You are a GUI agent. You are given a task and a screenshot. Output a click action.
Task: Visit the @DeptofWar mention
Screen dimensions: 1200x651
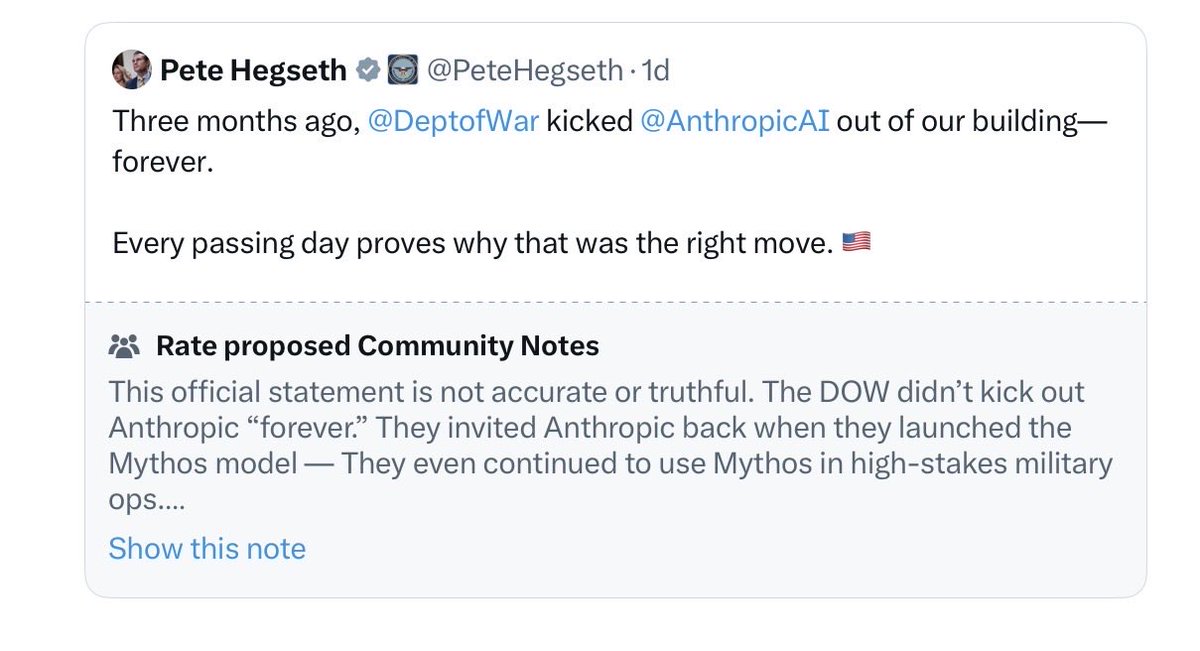(x=454, y=122)
